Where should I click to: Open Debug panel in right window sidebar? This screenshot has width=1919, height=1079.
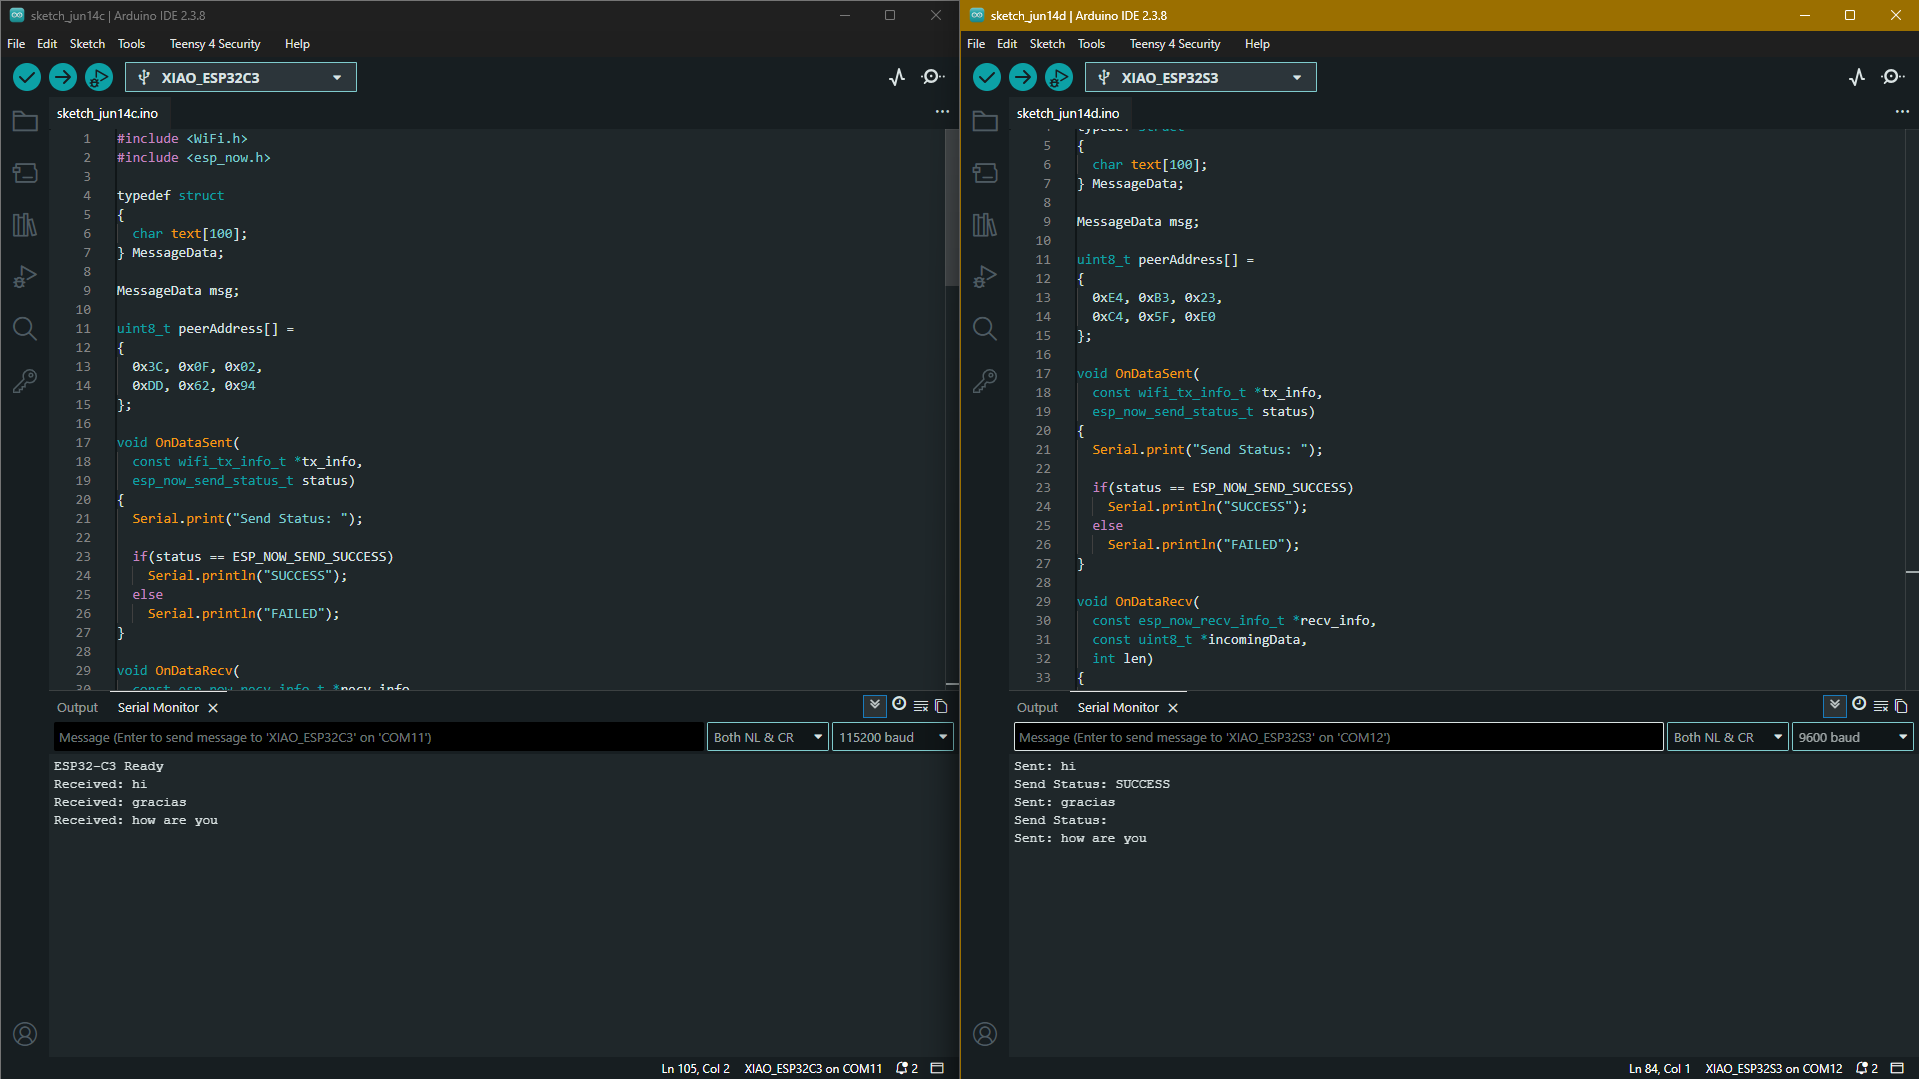click(985, 277)
